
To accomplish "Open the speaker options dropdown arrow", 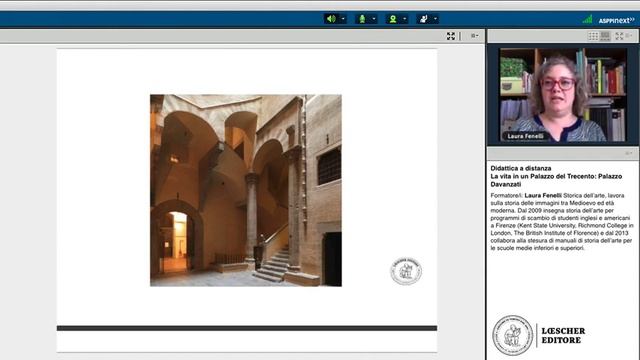I will pyautogui.click(x=343, y=19).
